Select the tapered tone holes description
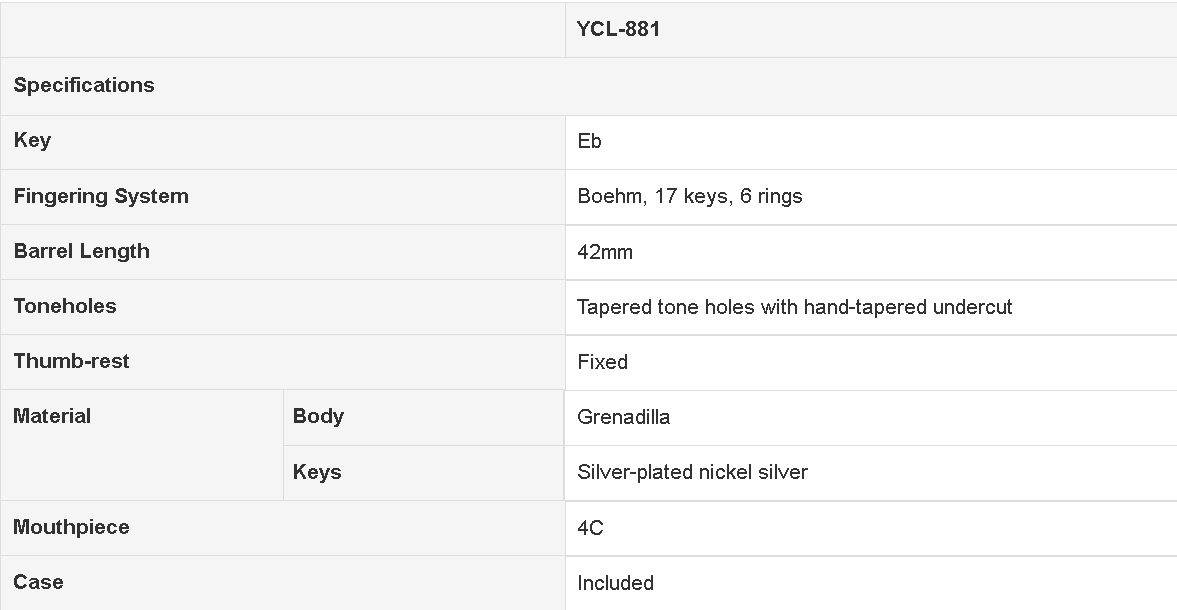1177x610 pixels. coord(795,307)
